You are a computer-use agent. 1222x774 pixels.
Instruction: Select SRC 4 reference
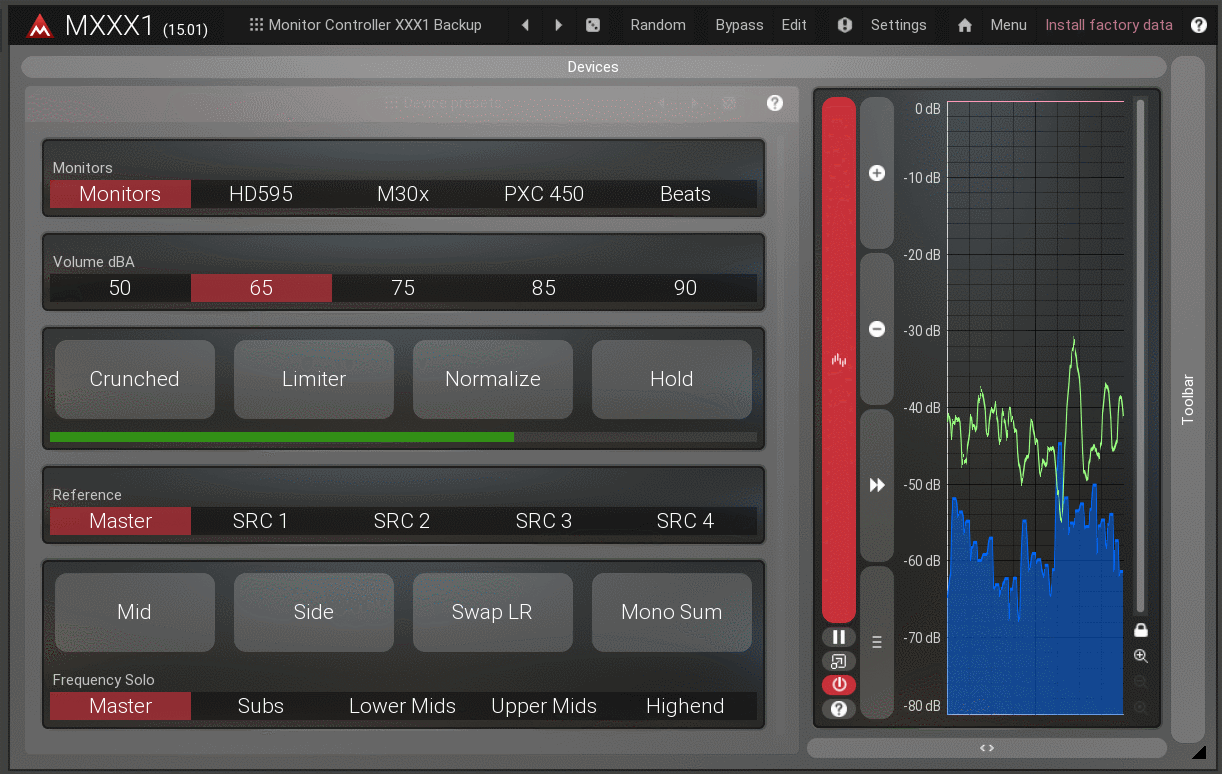coord(685,521)
